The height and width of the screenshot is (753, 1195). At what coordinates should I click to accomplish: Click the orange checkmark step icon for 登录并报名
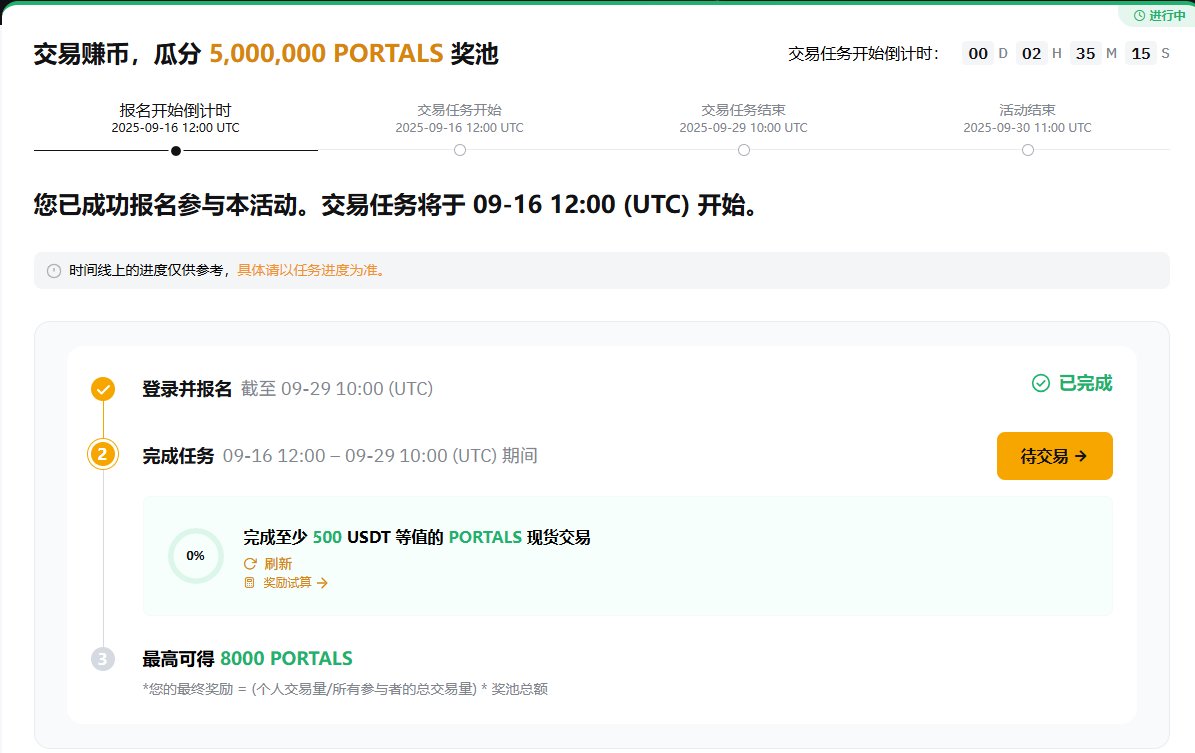(x=103, y=389)
